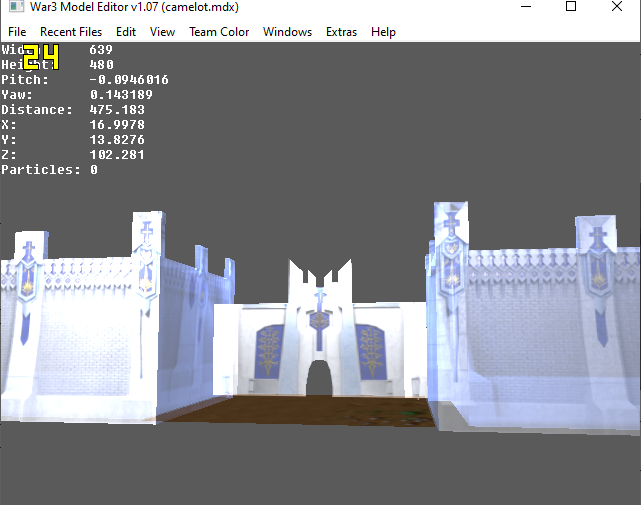Click the Pitch value -0.0946016

[129, 80]
